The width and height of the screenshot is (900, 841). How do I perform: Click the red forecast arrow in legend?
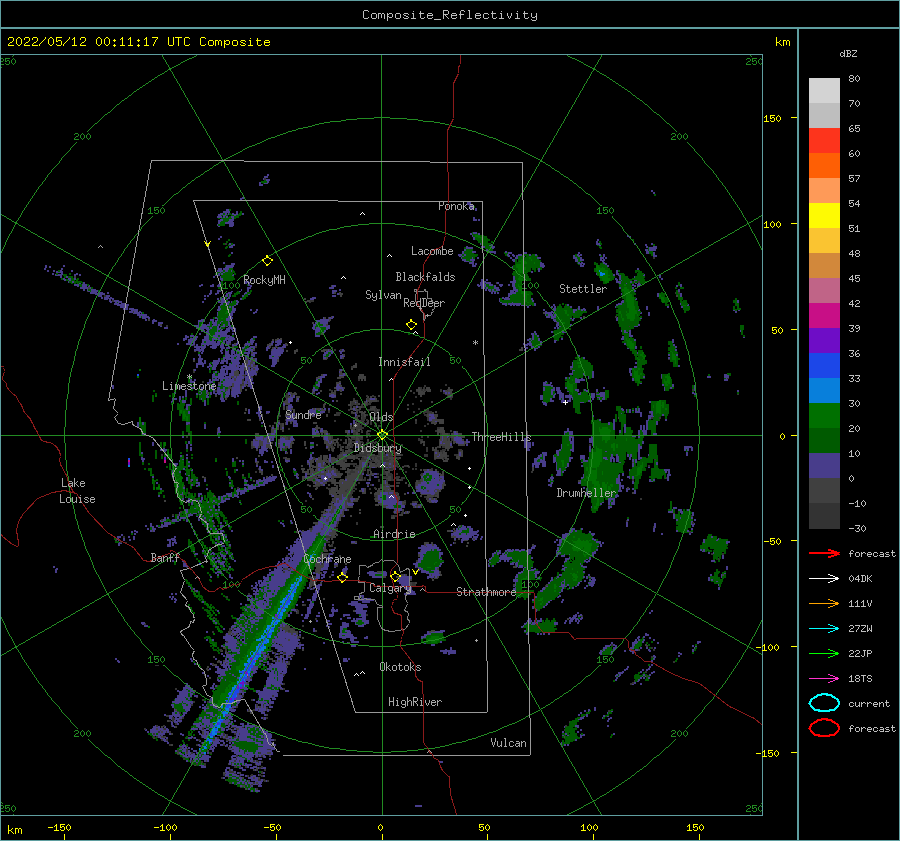click(x=824, y=553)
